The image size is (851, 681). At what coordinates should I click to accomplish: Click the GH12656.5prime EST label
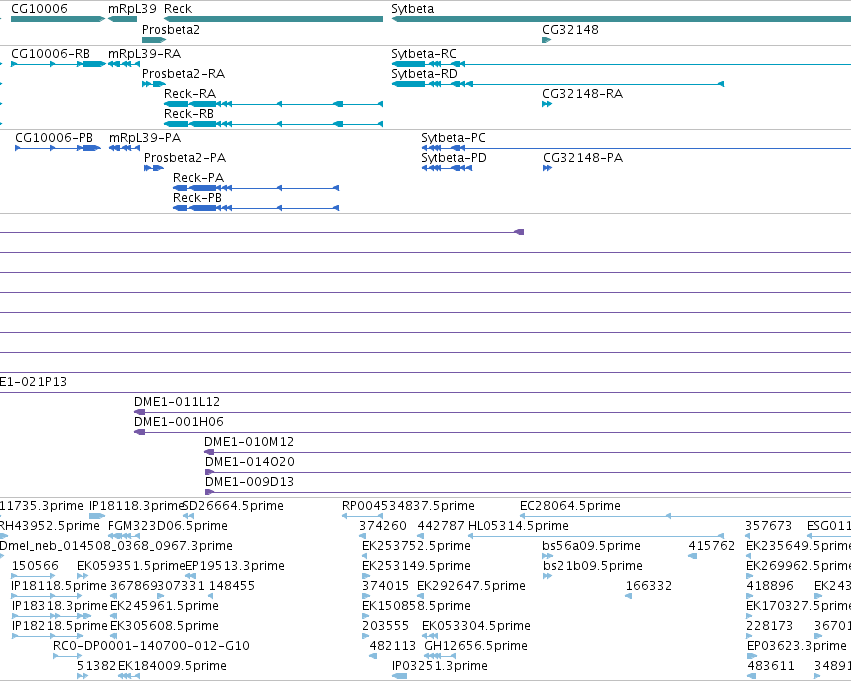[476, 646]
